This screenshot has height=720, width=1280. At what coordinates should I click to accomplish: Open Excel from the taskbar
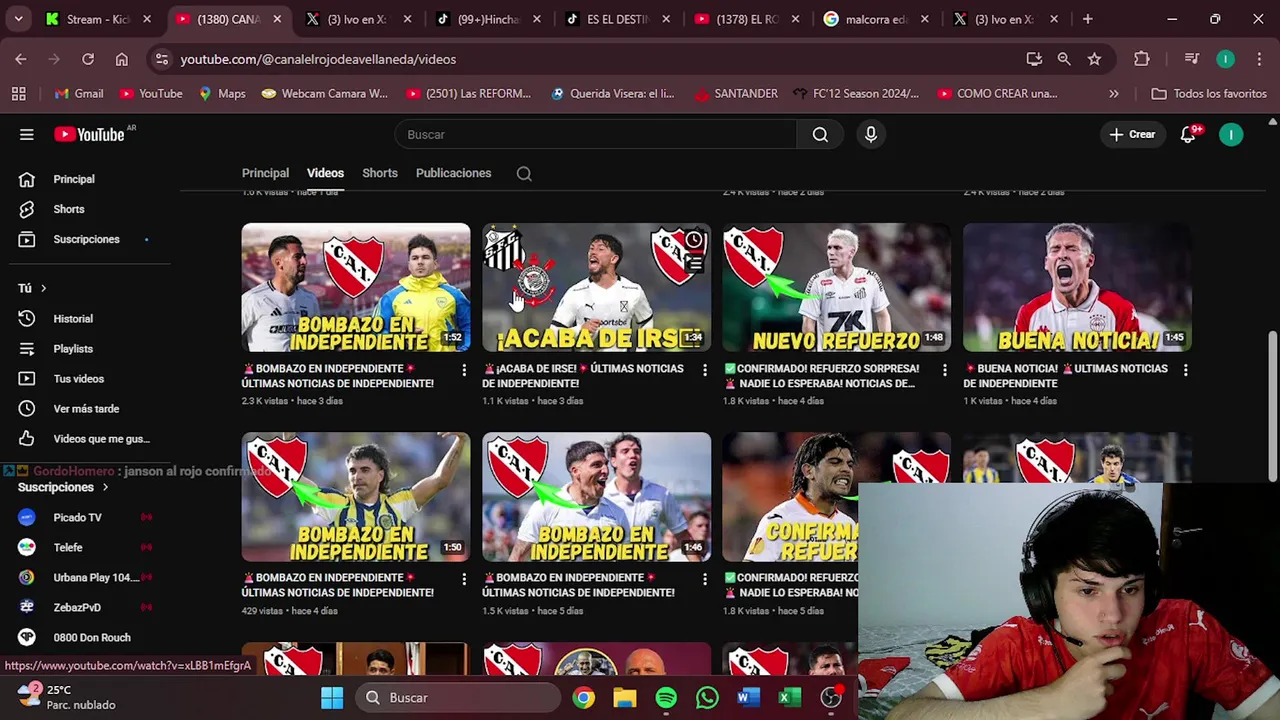[x=790, y=698]
